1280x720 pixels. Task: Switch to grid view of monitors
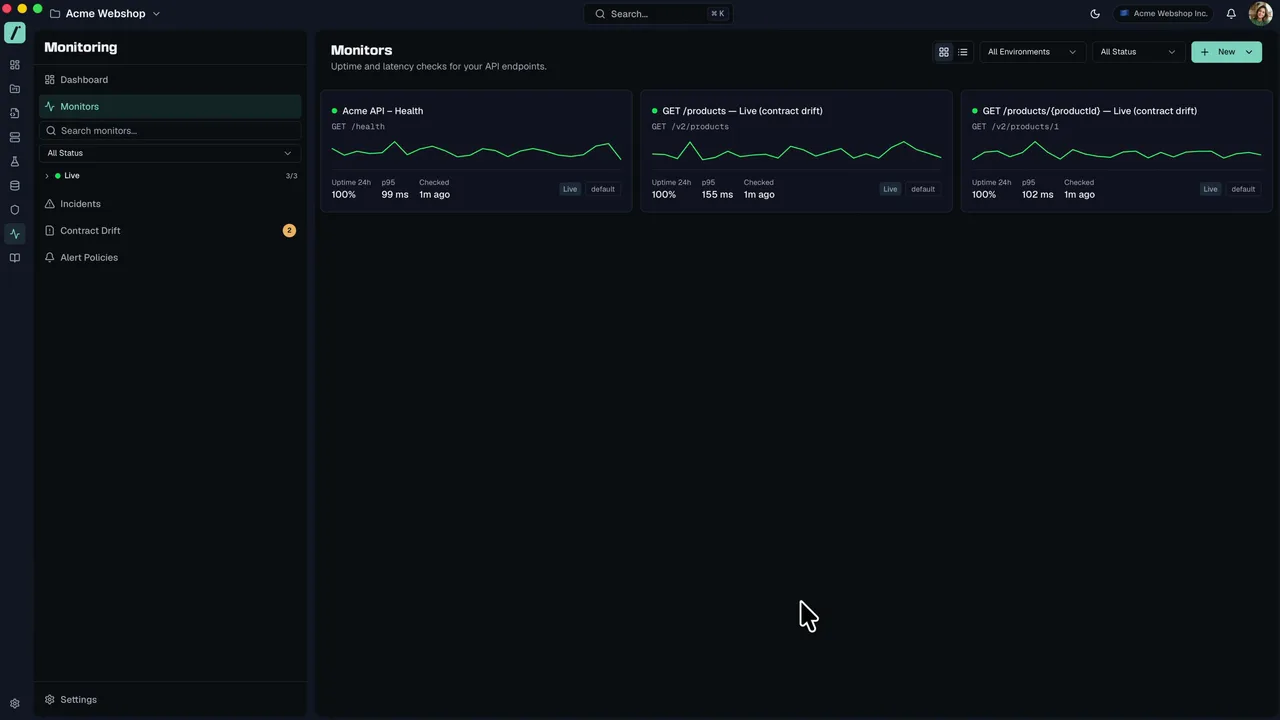click(x=943, y=52)
